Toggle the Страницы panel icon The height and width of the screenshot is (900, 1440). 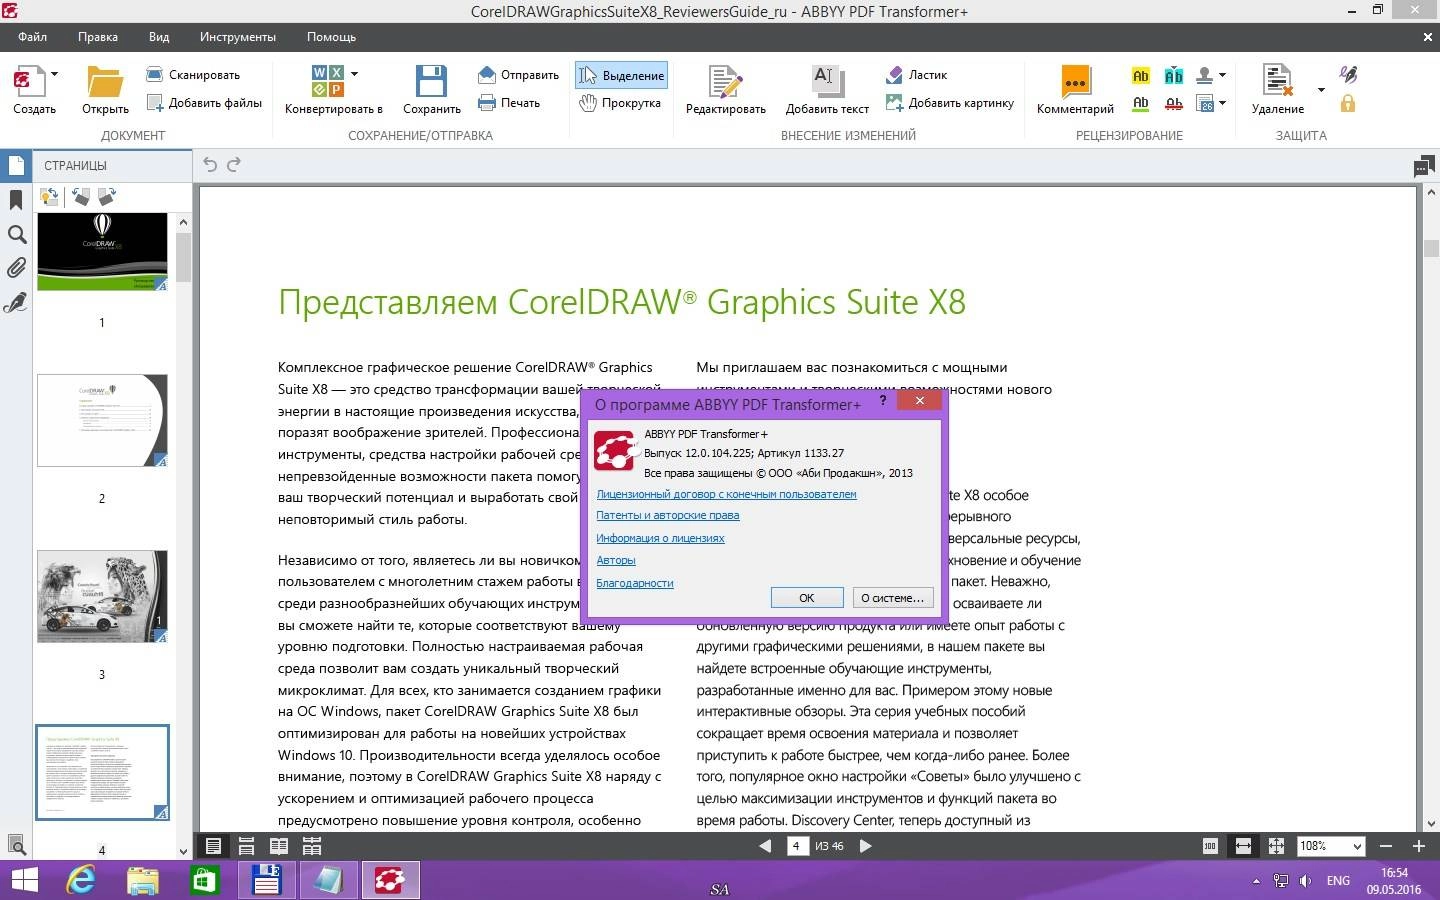(x=16, y=165)
